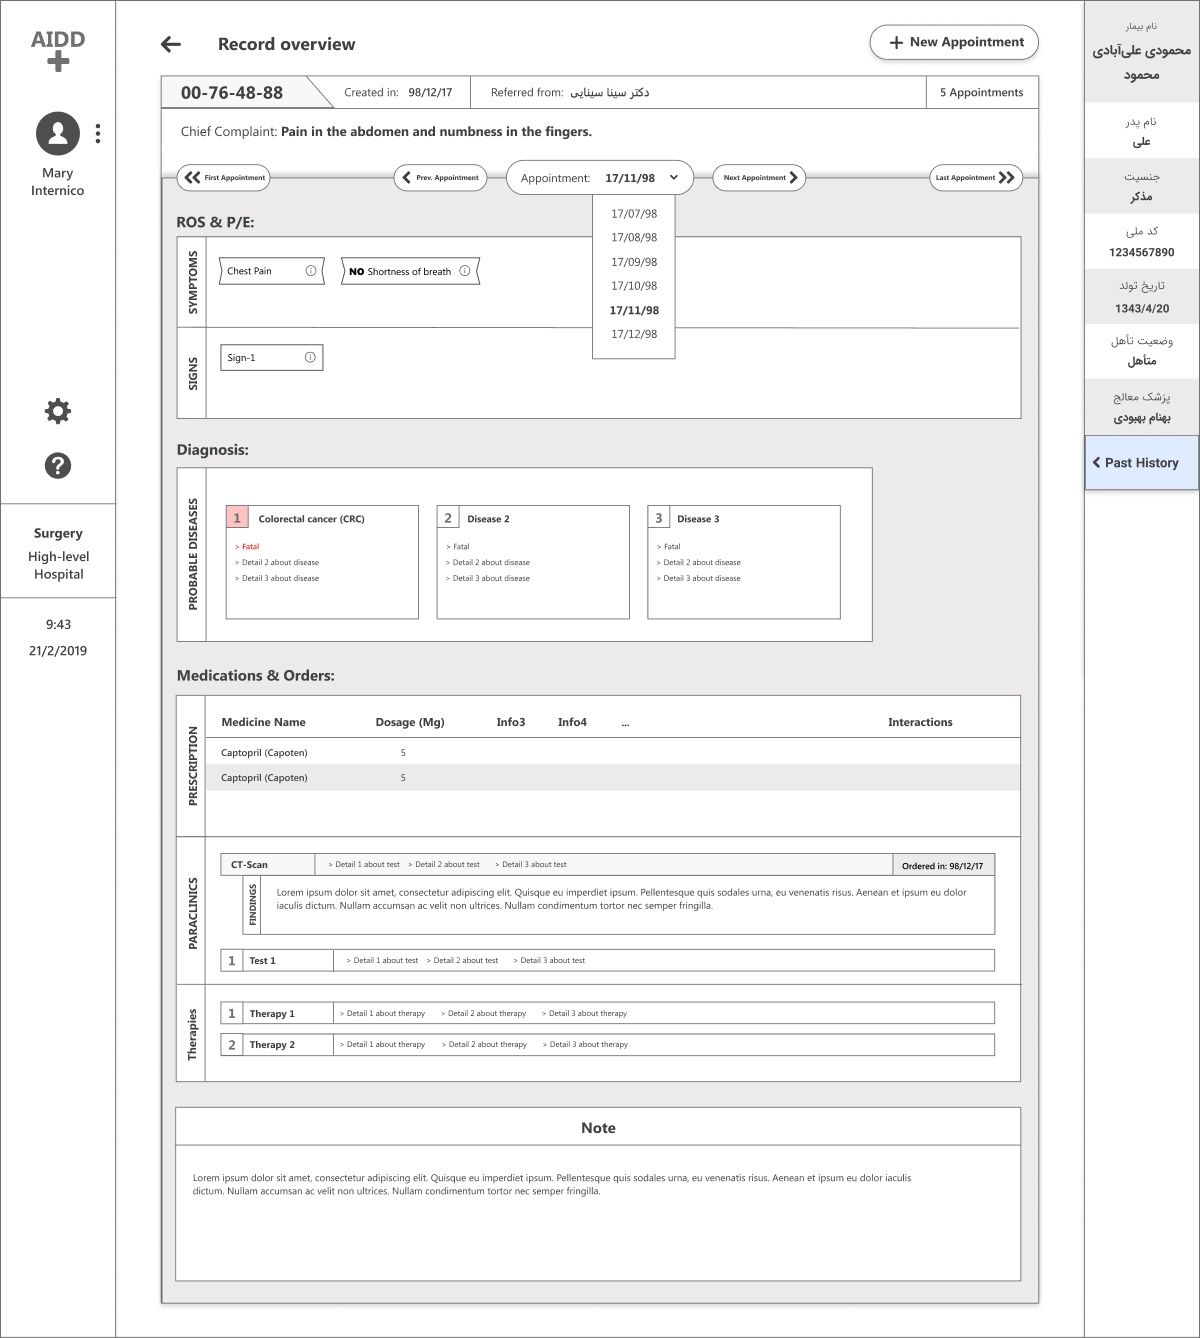Click info icon on Sign-1 tag
Image resolution: width=1200 pixels, height=1338 pixels.
310,357
